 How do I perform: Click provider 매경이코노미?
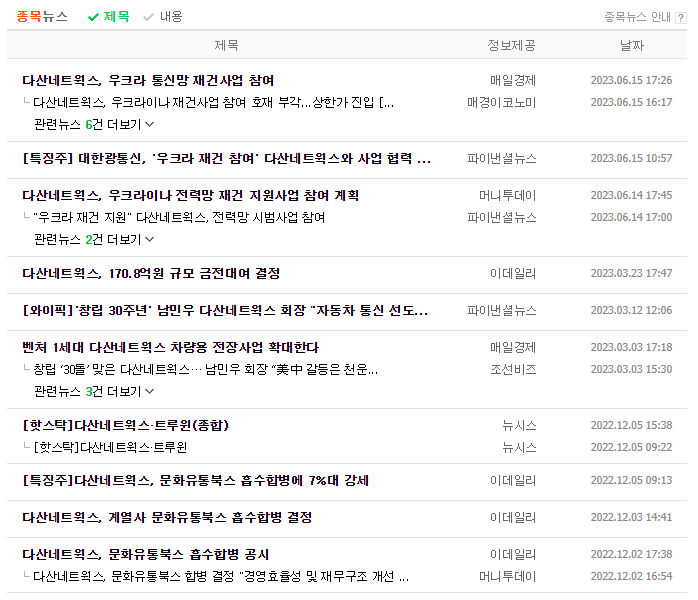click(502, 103)
